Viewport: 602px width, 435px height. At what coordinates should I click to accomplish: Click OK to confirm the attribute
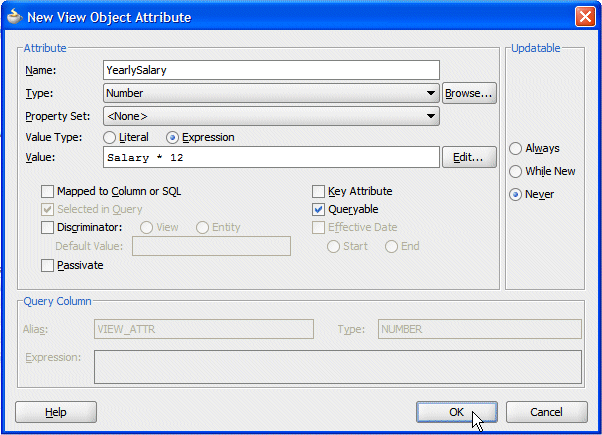457,412
